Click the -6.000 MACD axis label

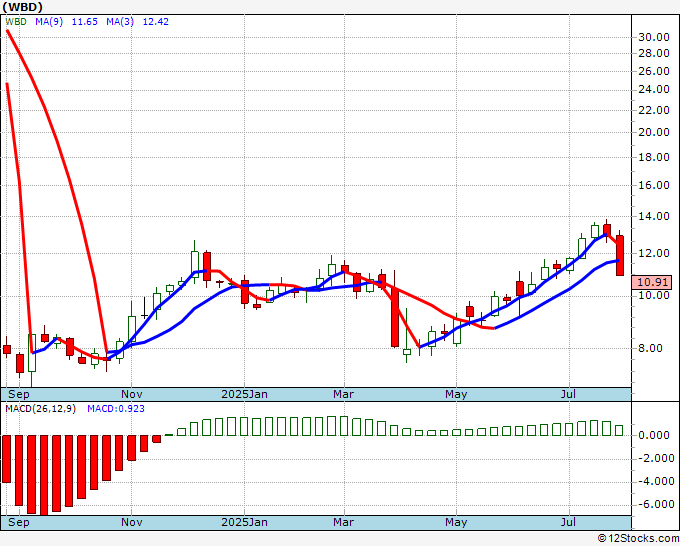pyautogui.click(x=655, y=504)
